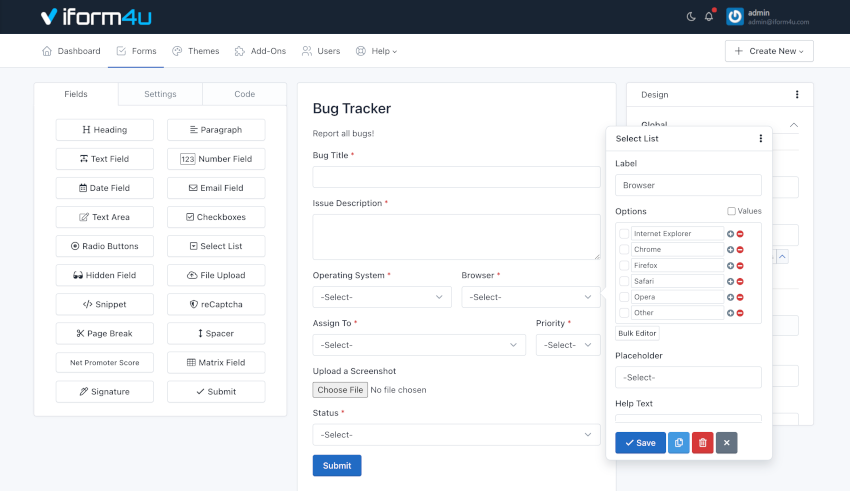The height and width of the screenshot is (491, 850).
Task: Add option after Internet Explorer with plus icon
Action: [x=730, y=233]
